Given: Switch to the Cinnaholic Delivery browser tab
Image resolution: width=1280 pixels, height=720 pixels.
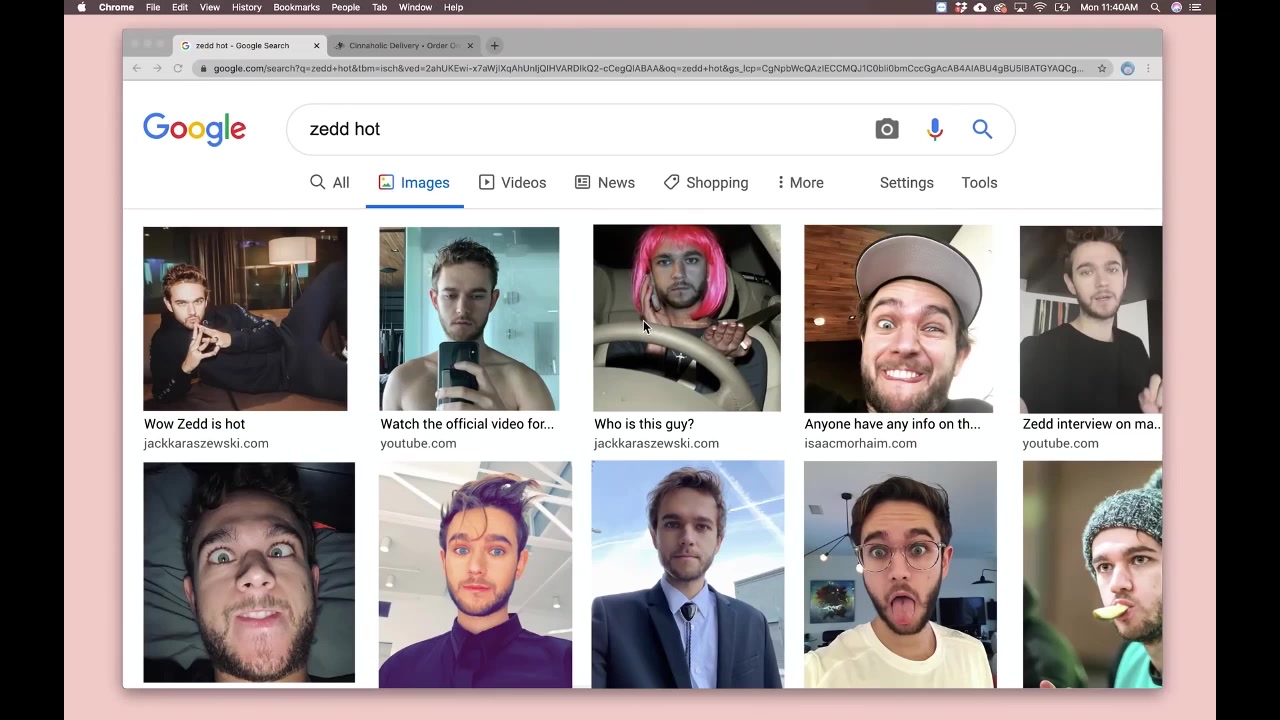Looking at the screenshot, I should click(403, 45).
